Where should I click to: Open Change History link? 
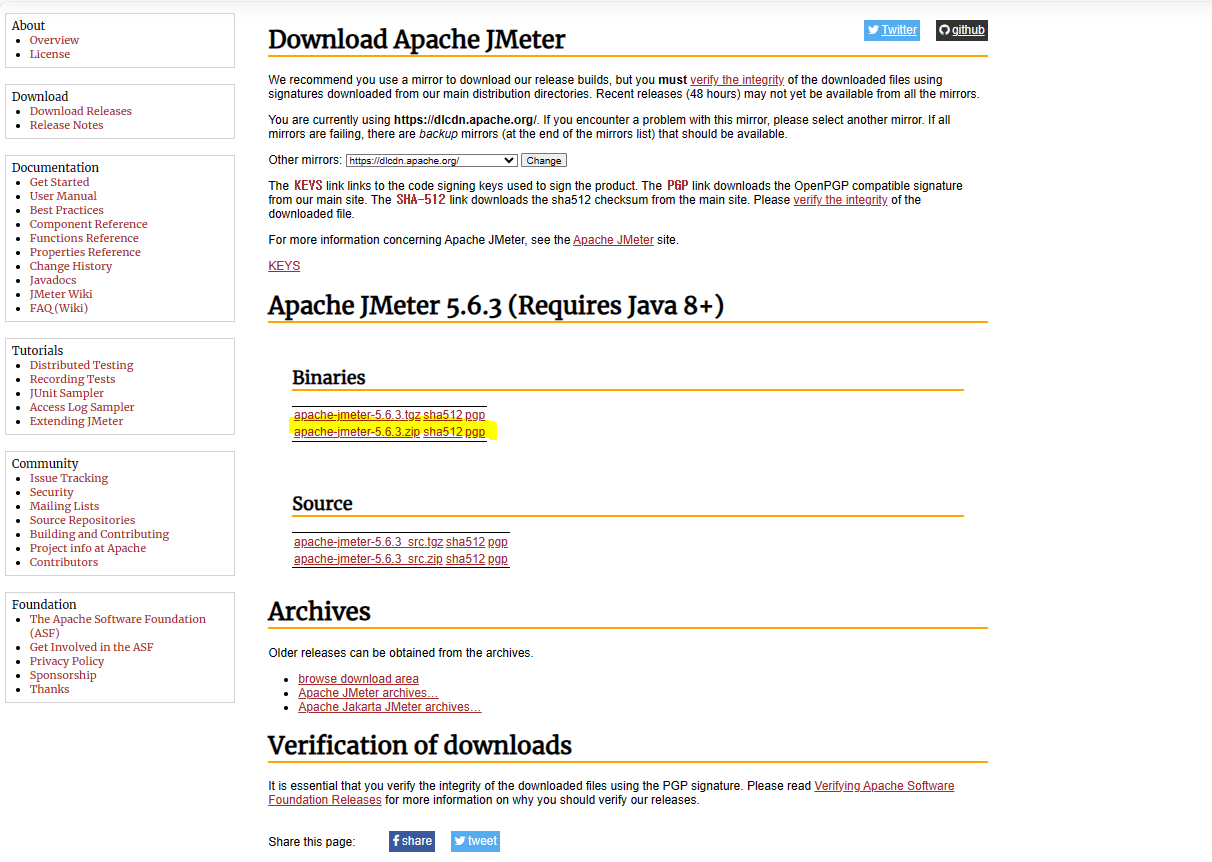pos(71,266)
